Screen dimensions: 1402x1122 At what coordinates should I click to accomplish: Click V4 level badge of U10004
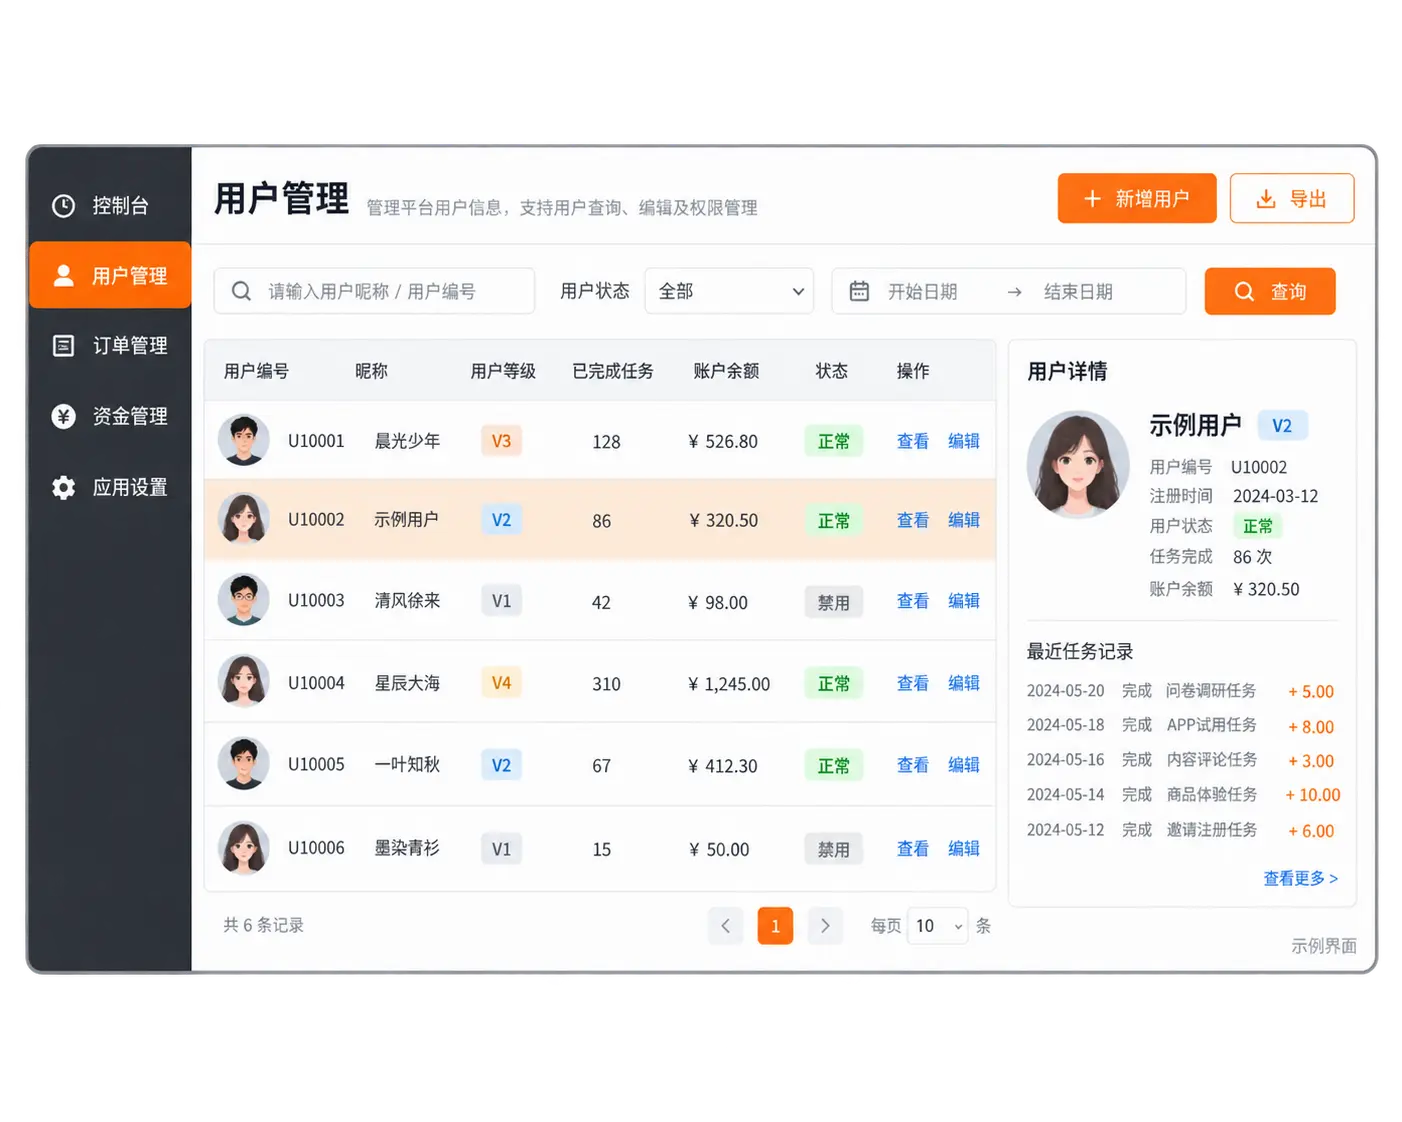[501, 683]
